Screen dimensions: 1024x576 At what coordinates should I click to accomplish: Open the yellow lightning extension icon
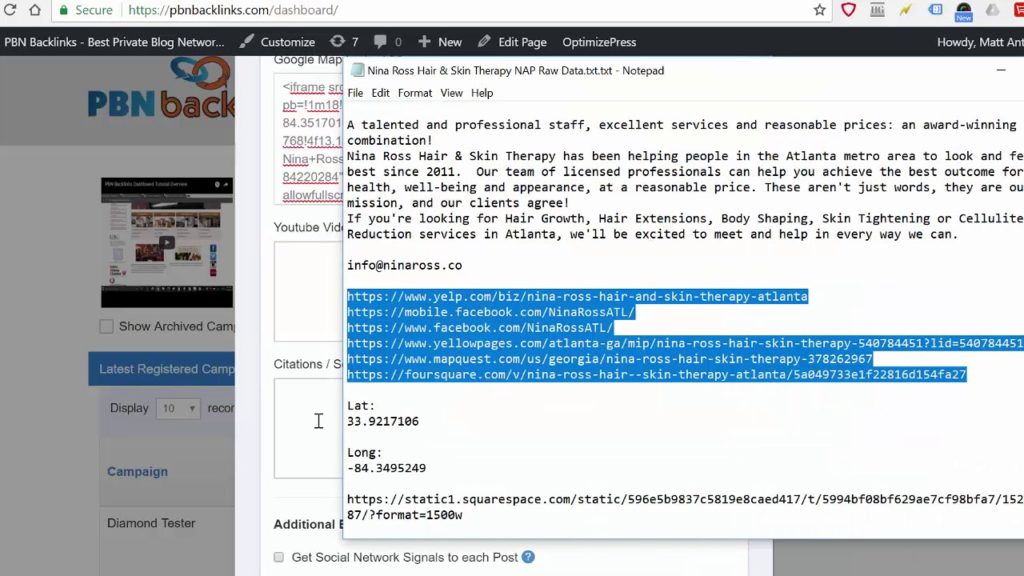point(905,10)
